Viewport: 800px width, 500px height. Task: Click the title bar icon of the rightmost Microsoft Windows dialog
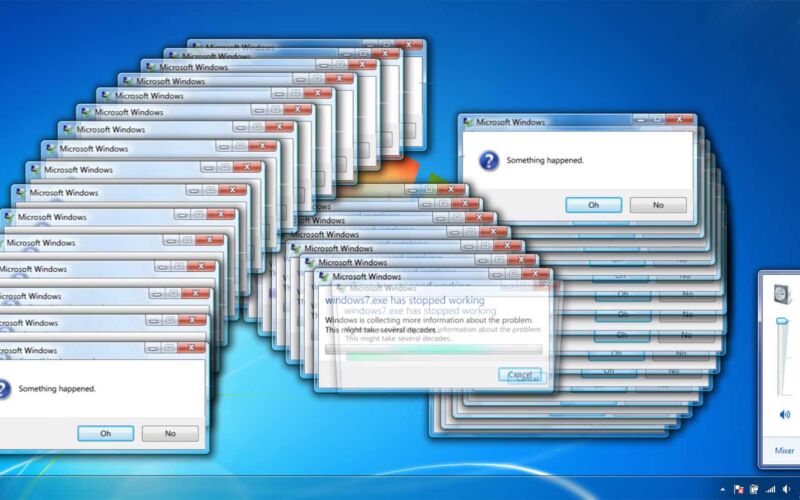click(x=467, y=122)
